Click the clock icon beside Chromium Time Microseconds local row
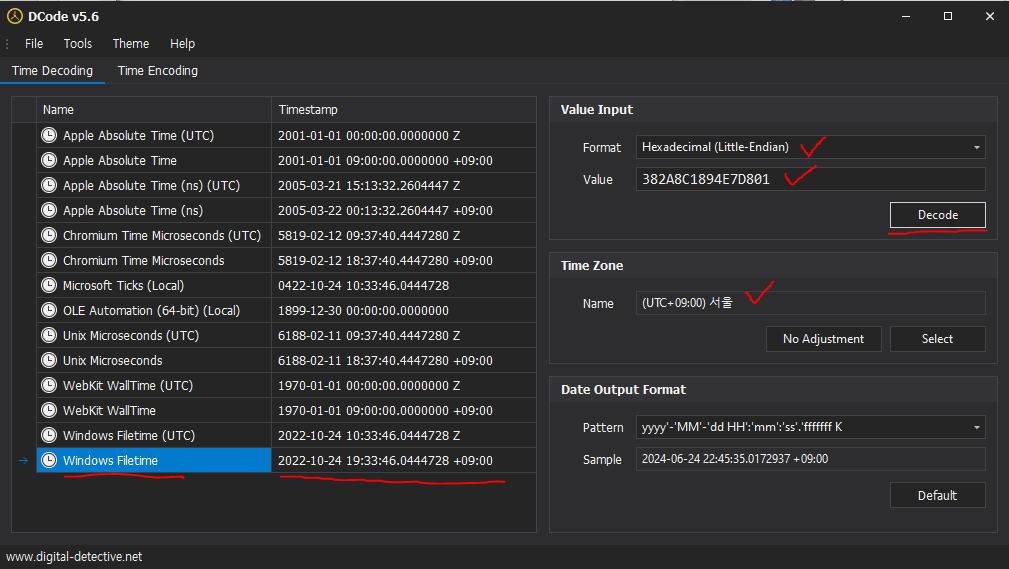Viewport: 1009px width, 569px height. tap(49, 261)
